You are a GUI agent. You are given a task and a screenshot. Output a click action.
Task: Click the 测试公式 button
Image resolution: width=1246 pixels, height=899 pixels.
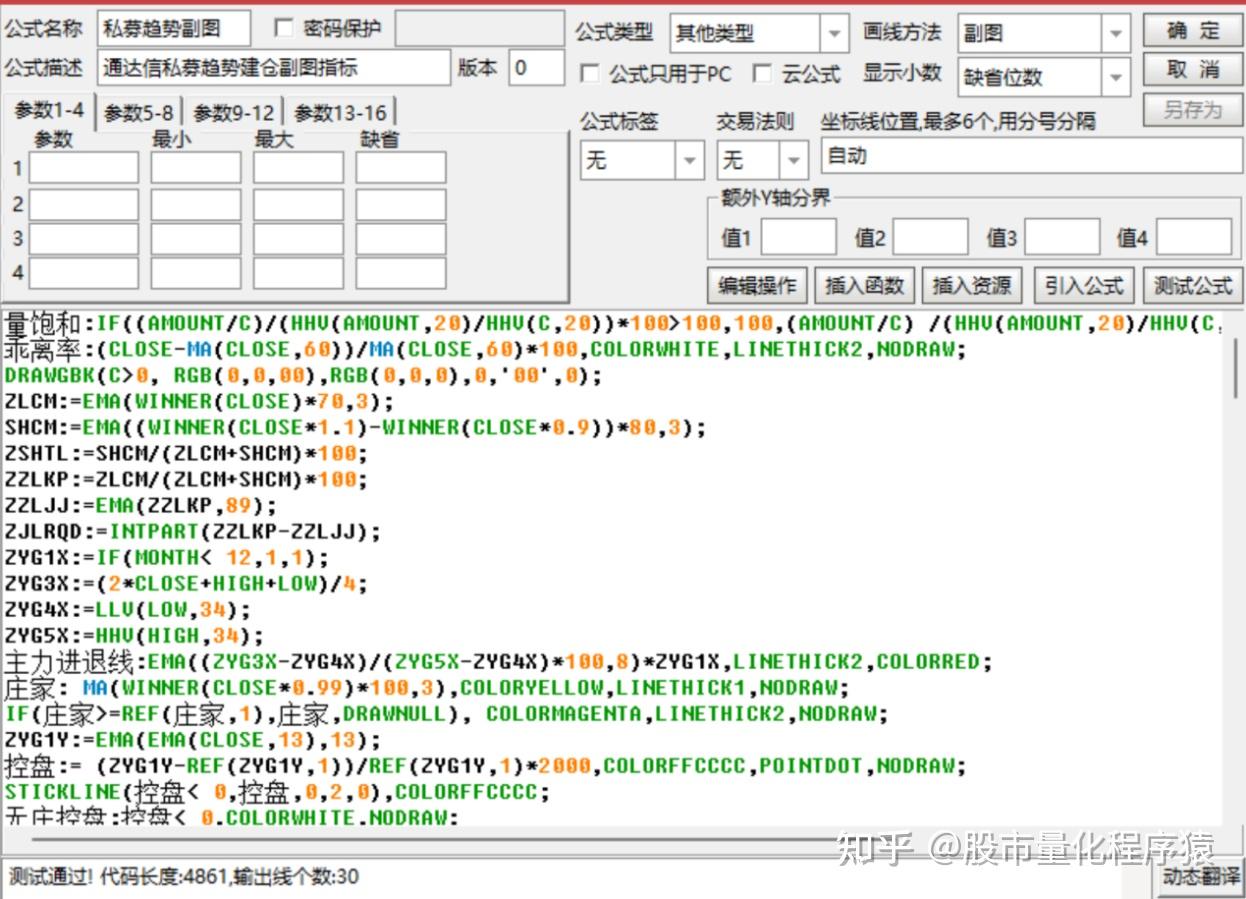click(x=1192, y=286)
